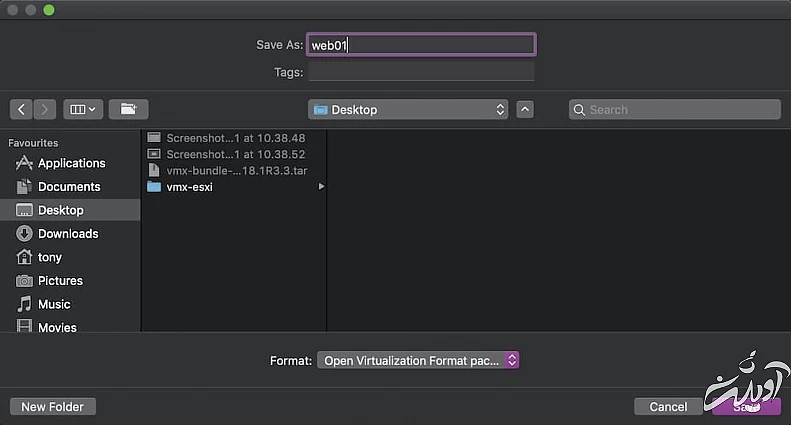The image size is (791, 425).
Task: Select Music in the sidebar
Action: [54, 304]
